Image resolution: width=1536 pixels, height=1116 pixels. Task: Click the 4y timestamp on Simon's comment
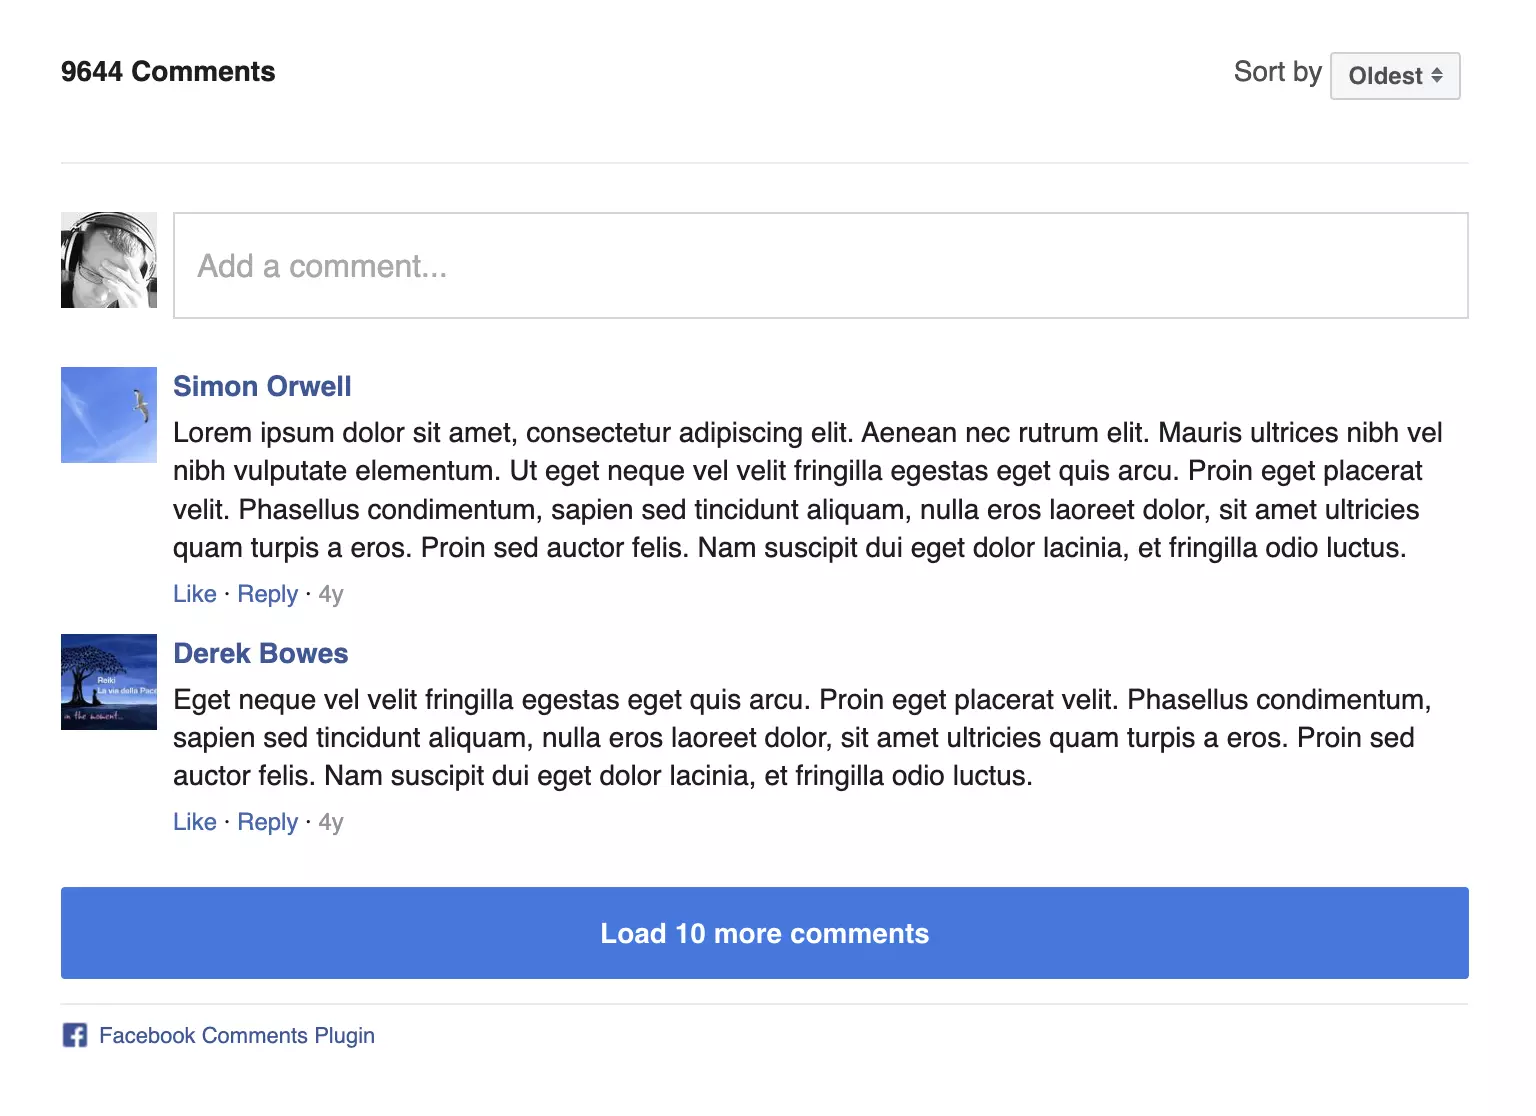click(x=330, y=593)
